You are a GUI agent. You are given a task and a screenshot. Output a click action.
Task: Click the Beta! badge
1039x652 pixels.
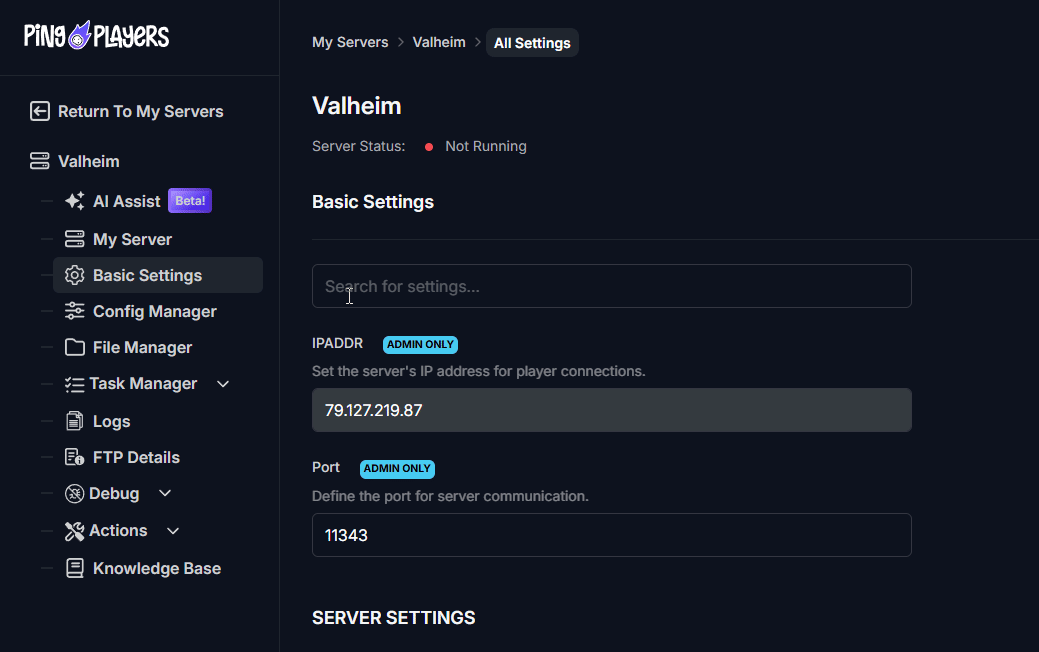[190, 201]
